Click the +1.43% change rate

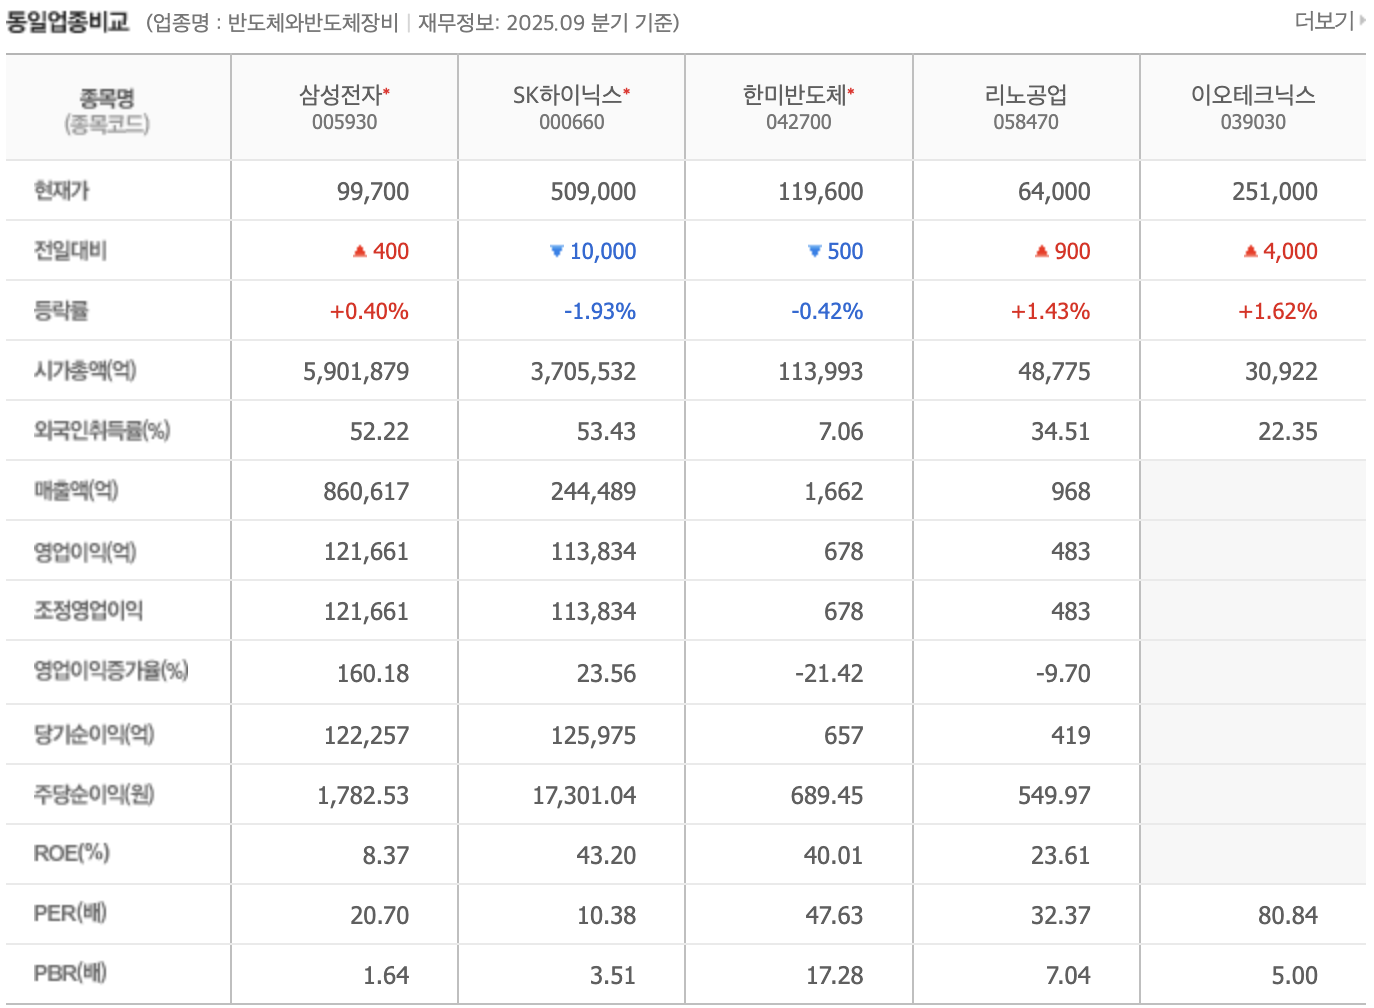1050,311
